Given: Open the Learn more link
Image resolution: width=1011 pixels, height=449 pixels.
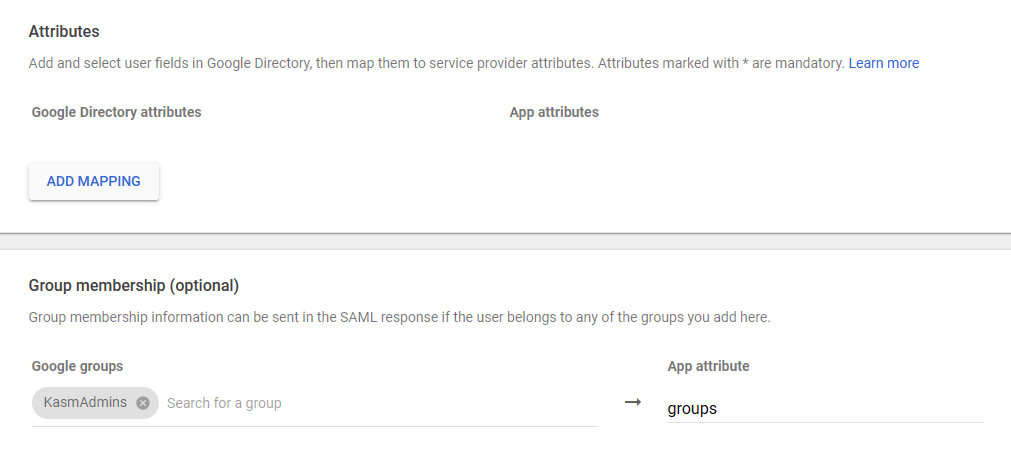Looking at the screenshot, I should click(x=883, y=63).
